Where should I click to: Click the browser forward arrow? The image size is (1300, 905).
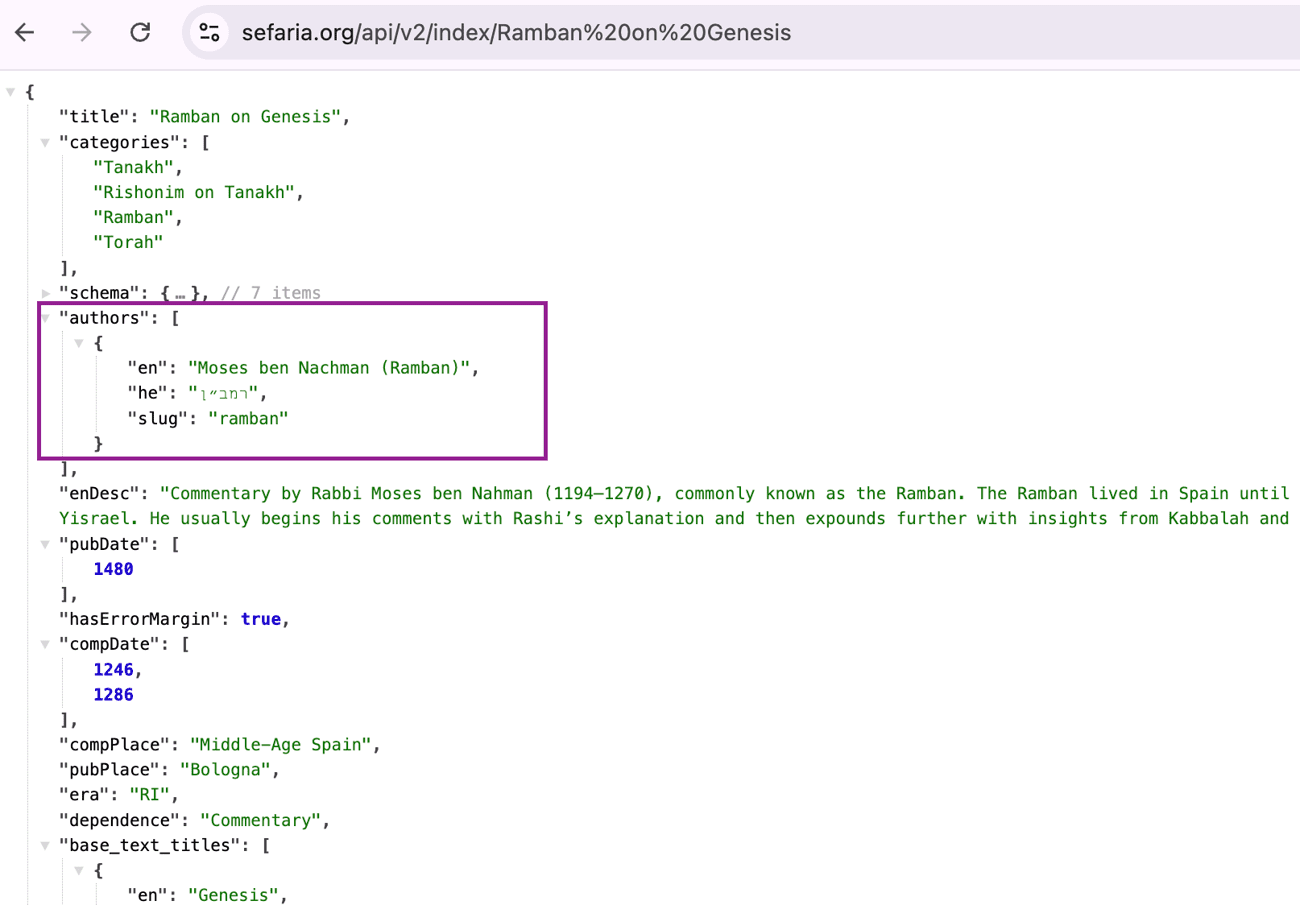click(82, 32)
